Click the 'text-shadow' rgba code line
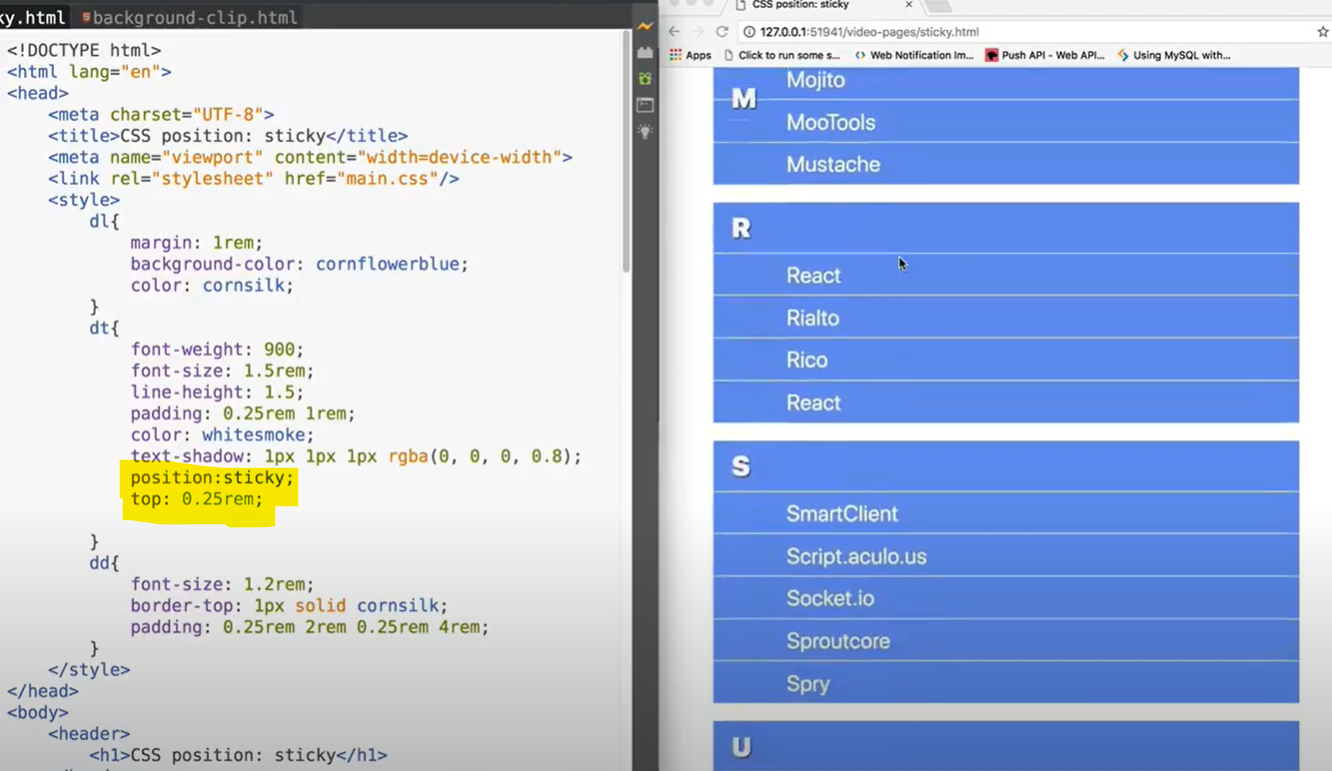 356,456
